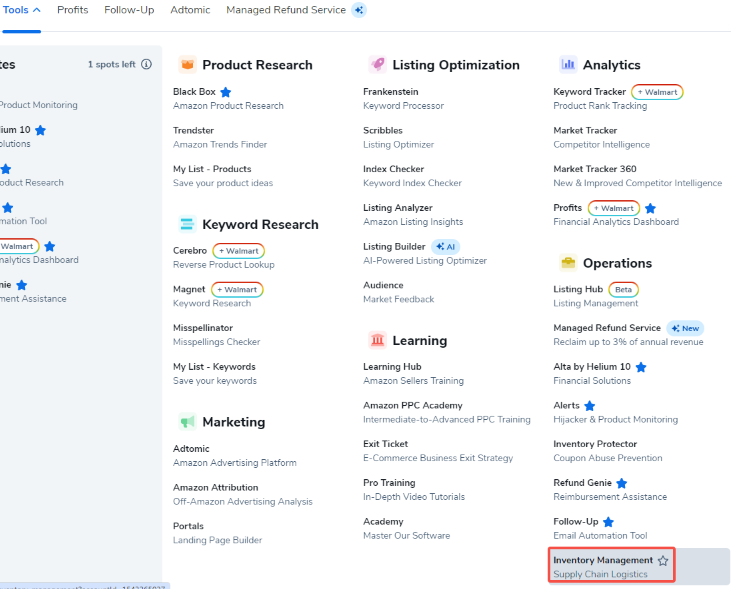Open Portals Landing Page Builder
The width and height of the screenshot is (731, 589).
(x=217, y=533)
